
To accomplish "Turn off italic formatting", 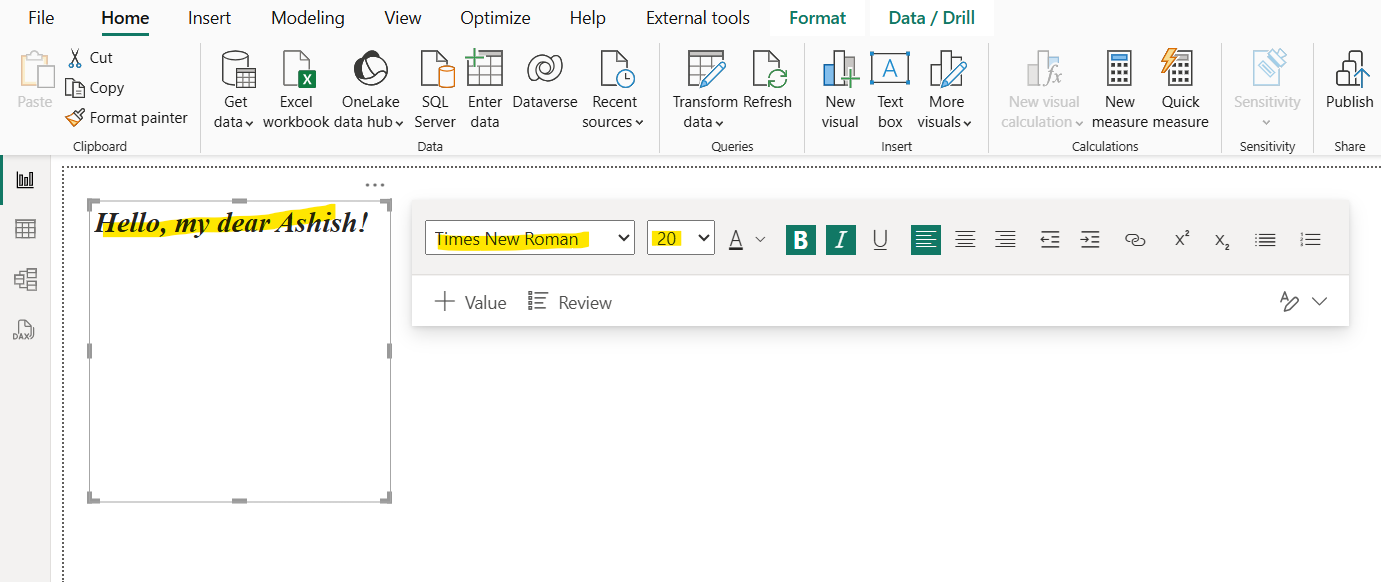I will coord(840,239).
